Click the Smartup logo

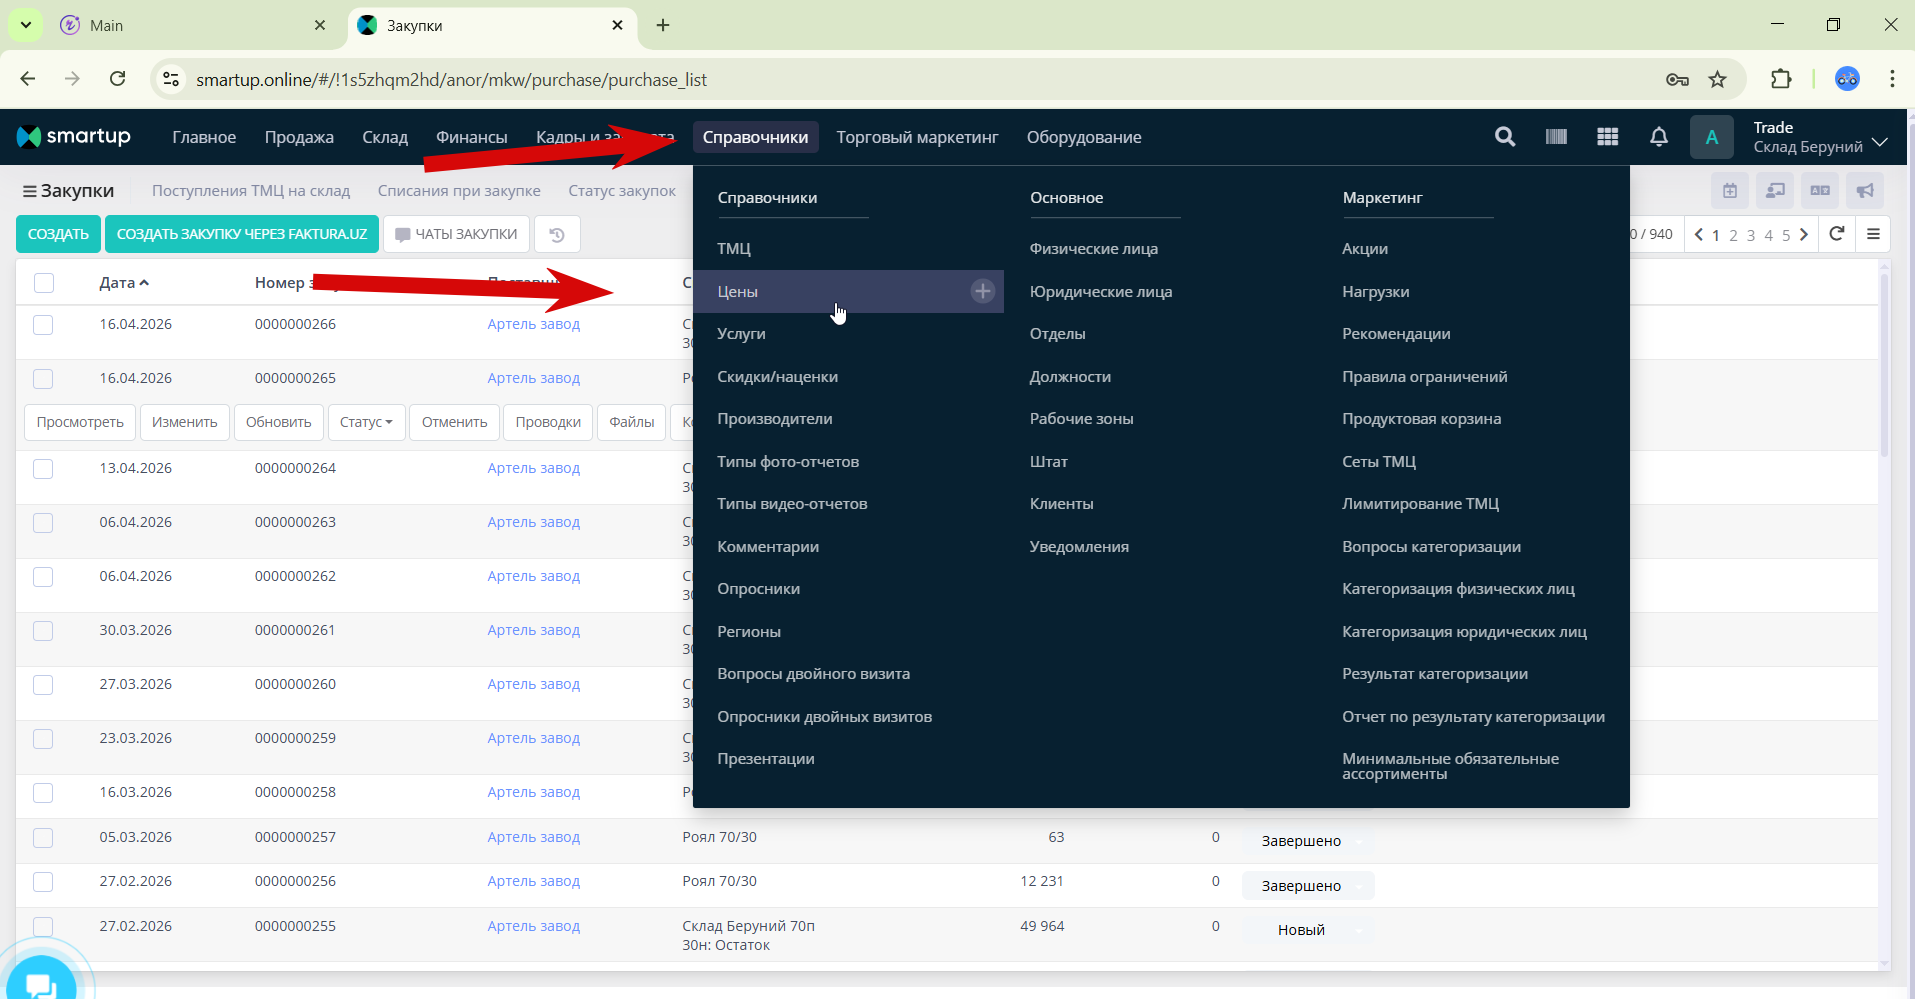(74, 136)
